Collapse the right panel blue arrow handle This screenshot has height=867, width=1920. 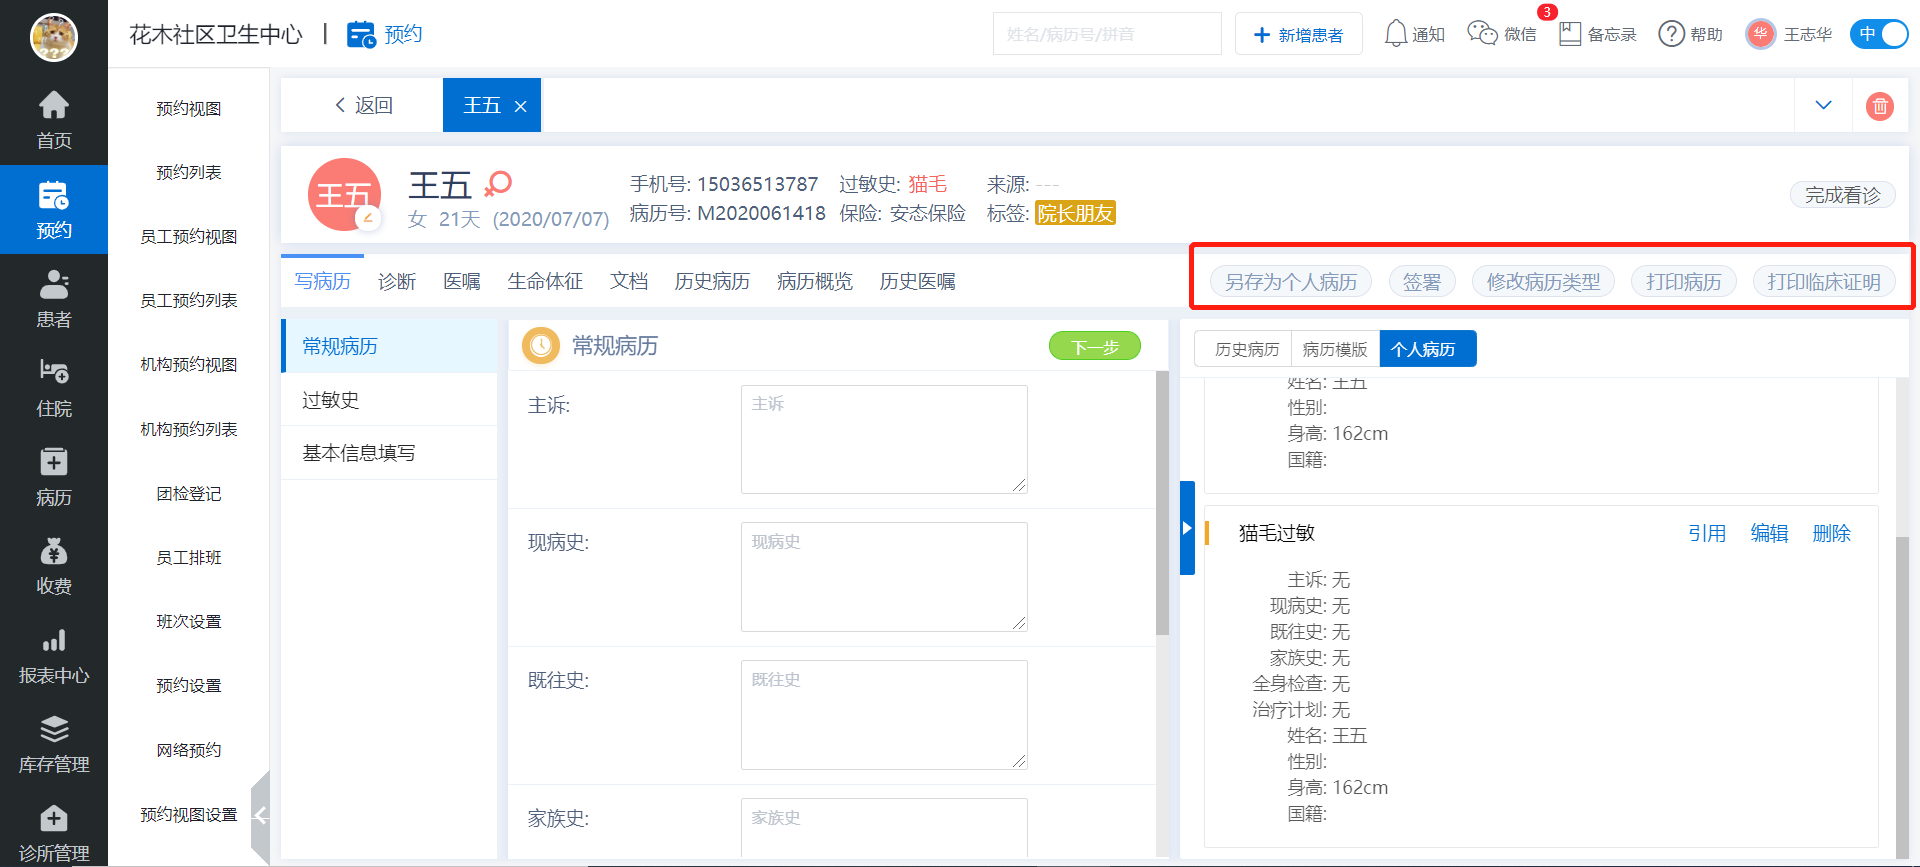pos(1187,528)
